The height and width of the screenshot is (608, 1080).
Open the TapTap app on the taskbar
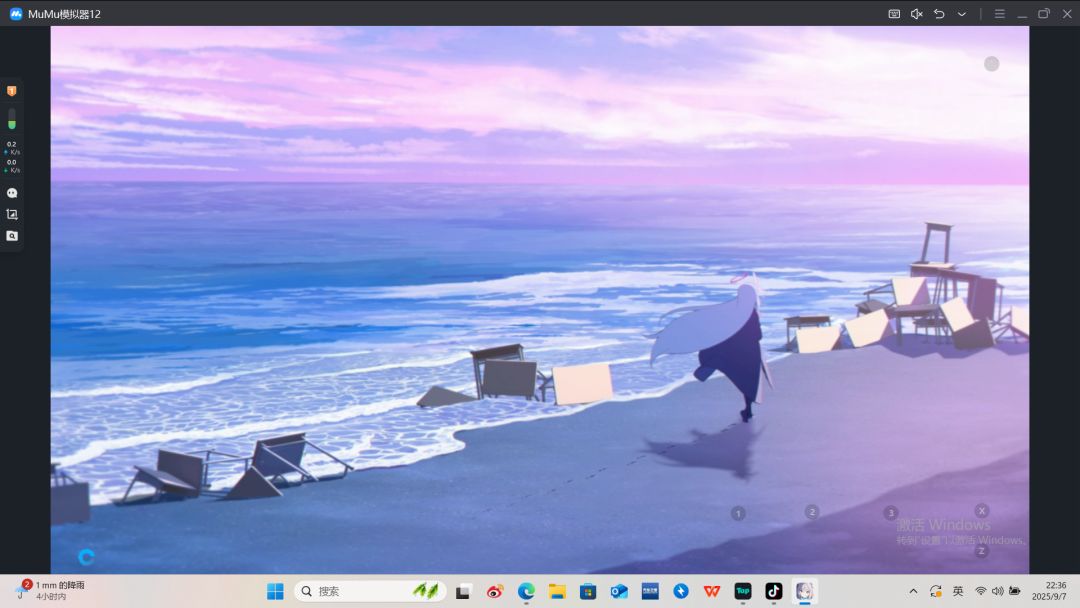(742, 591)
